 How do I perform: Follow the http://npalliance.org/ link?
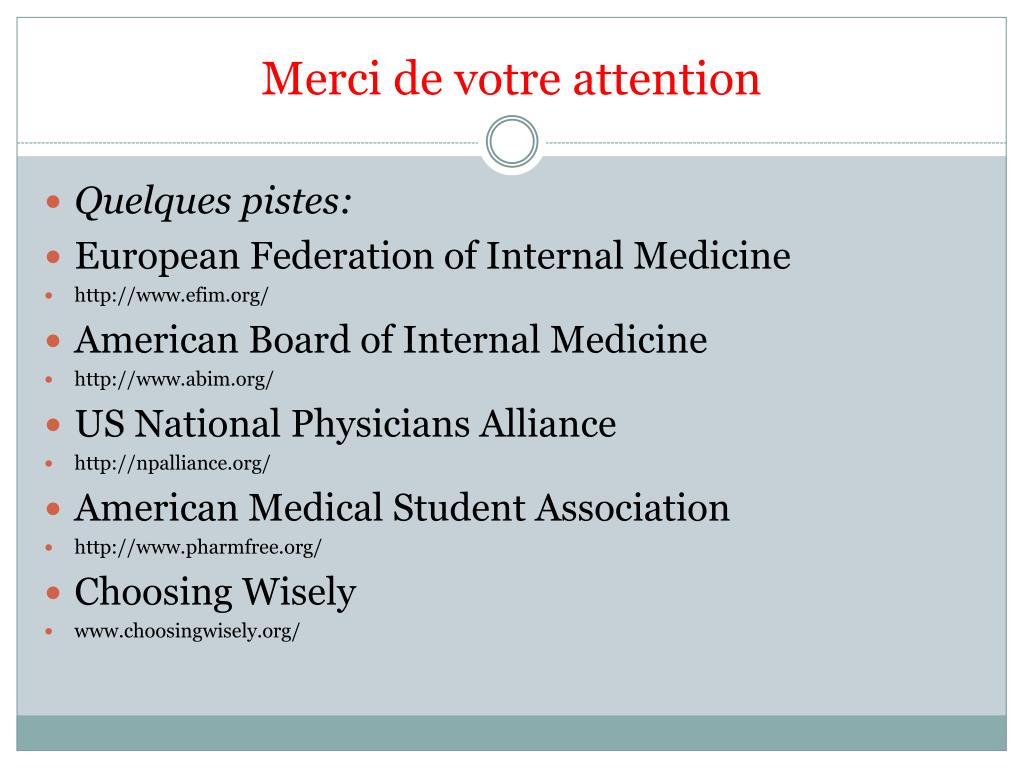tap(172, 464)
